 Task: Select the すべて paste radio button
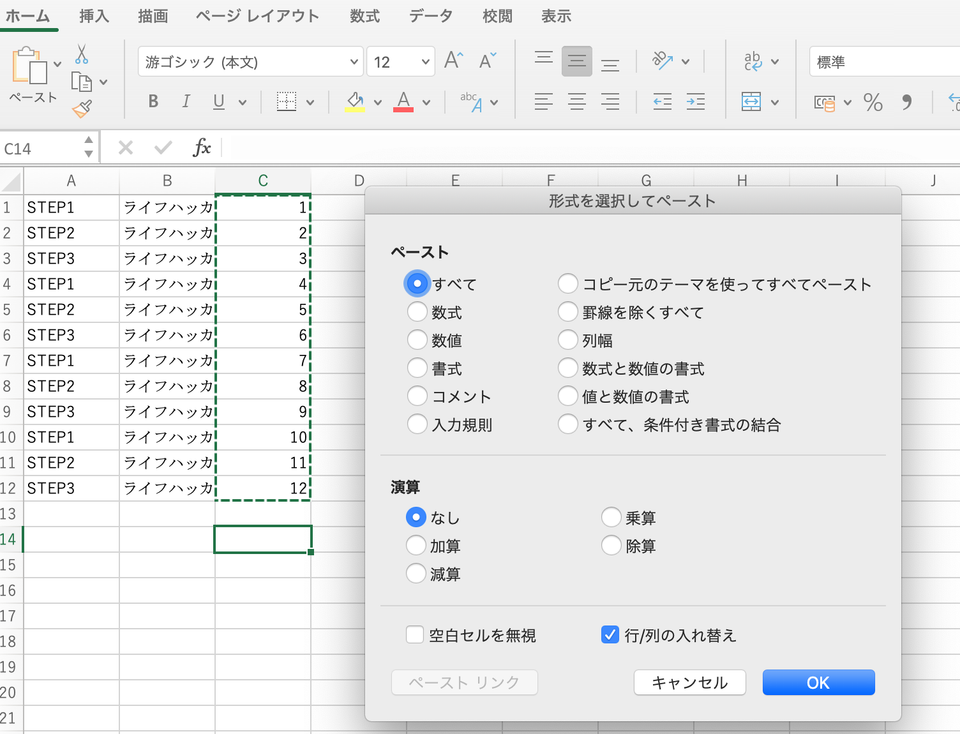tap(417, 283)
